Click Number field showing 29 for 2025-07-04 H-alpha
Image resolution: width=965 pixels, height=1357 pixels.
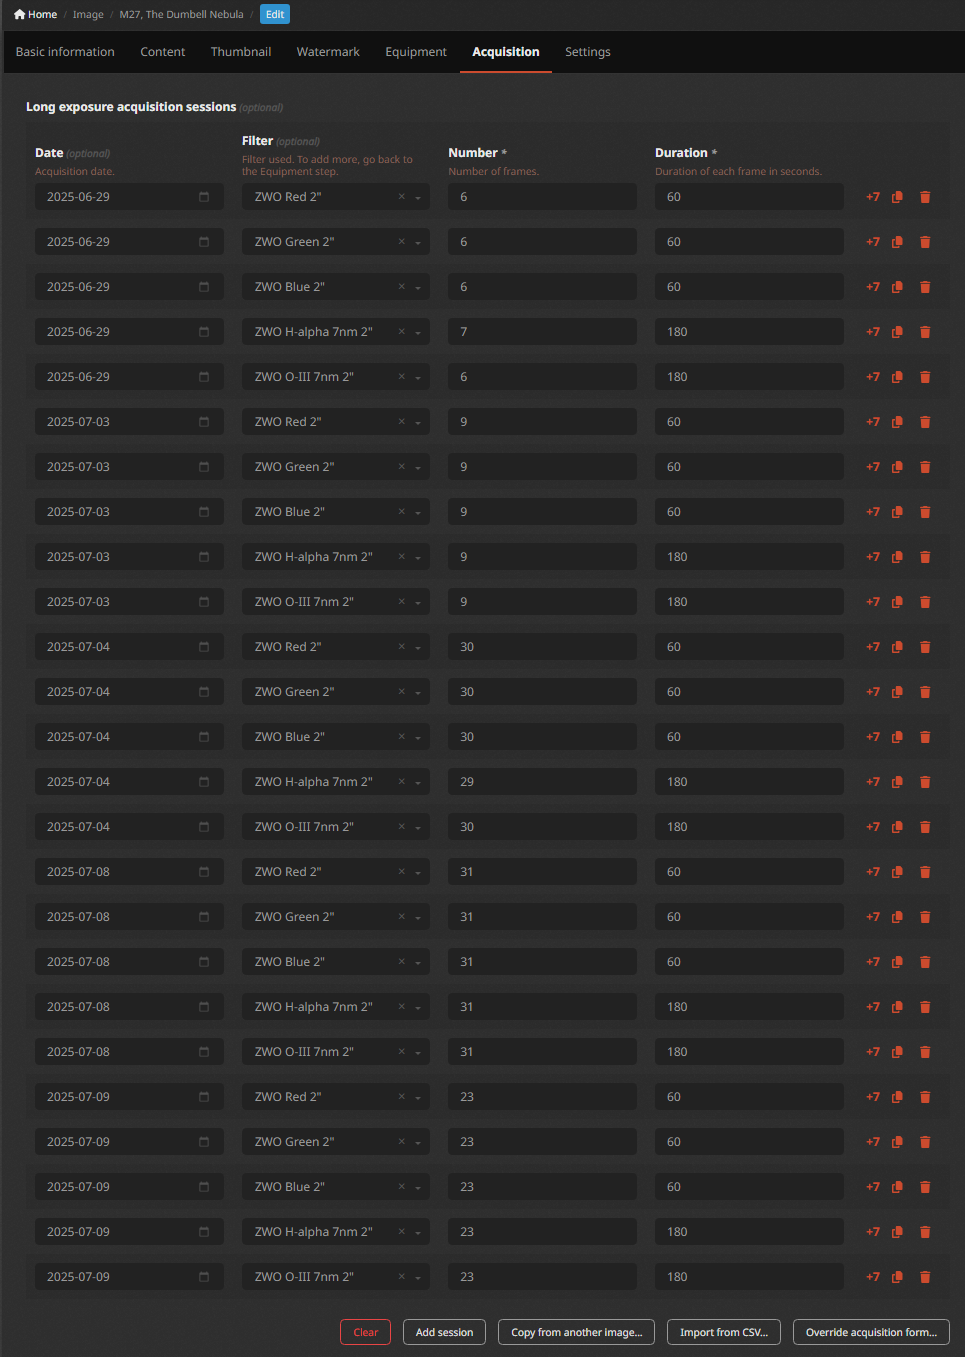pyautogui.click(x=542, y=782)
